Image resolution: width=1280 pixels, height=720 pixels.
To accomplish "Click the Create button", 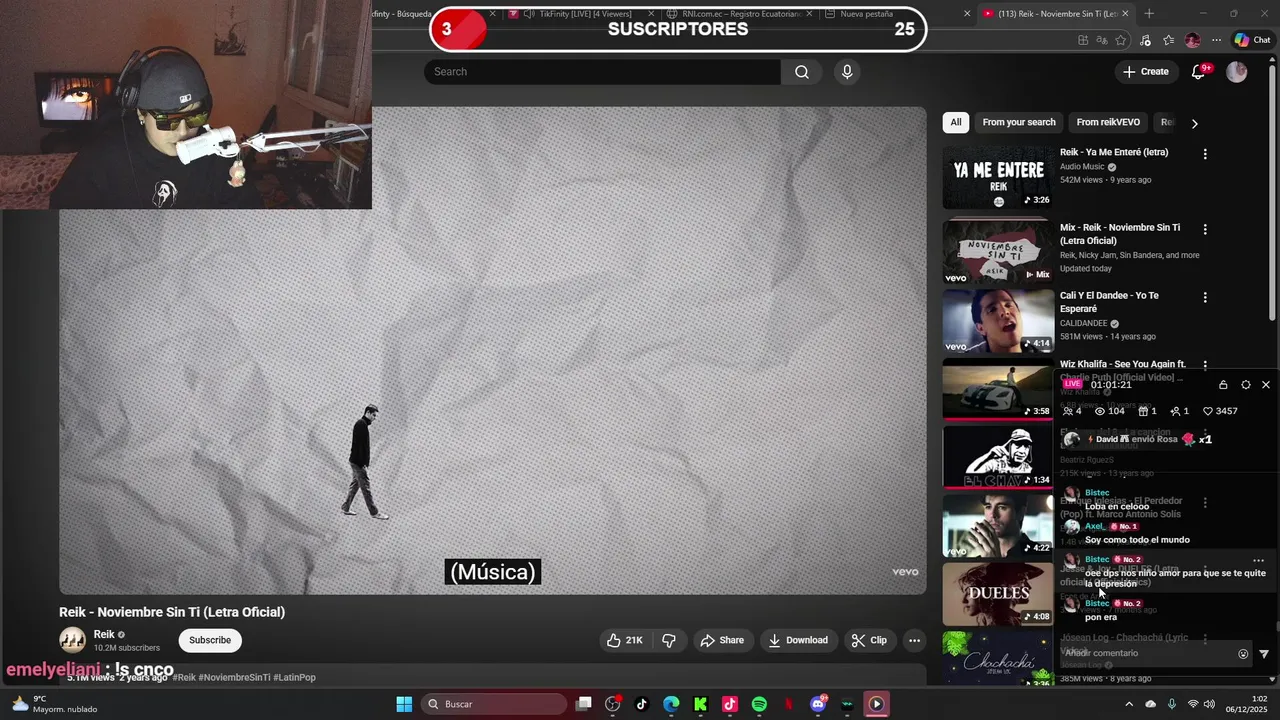I will (1146, 72).
